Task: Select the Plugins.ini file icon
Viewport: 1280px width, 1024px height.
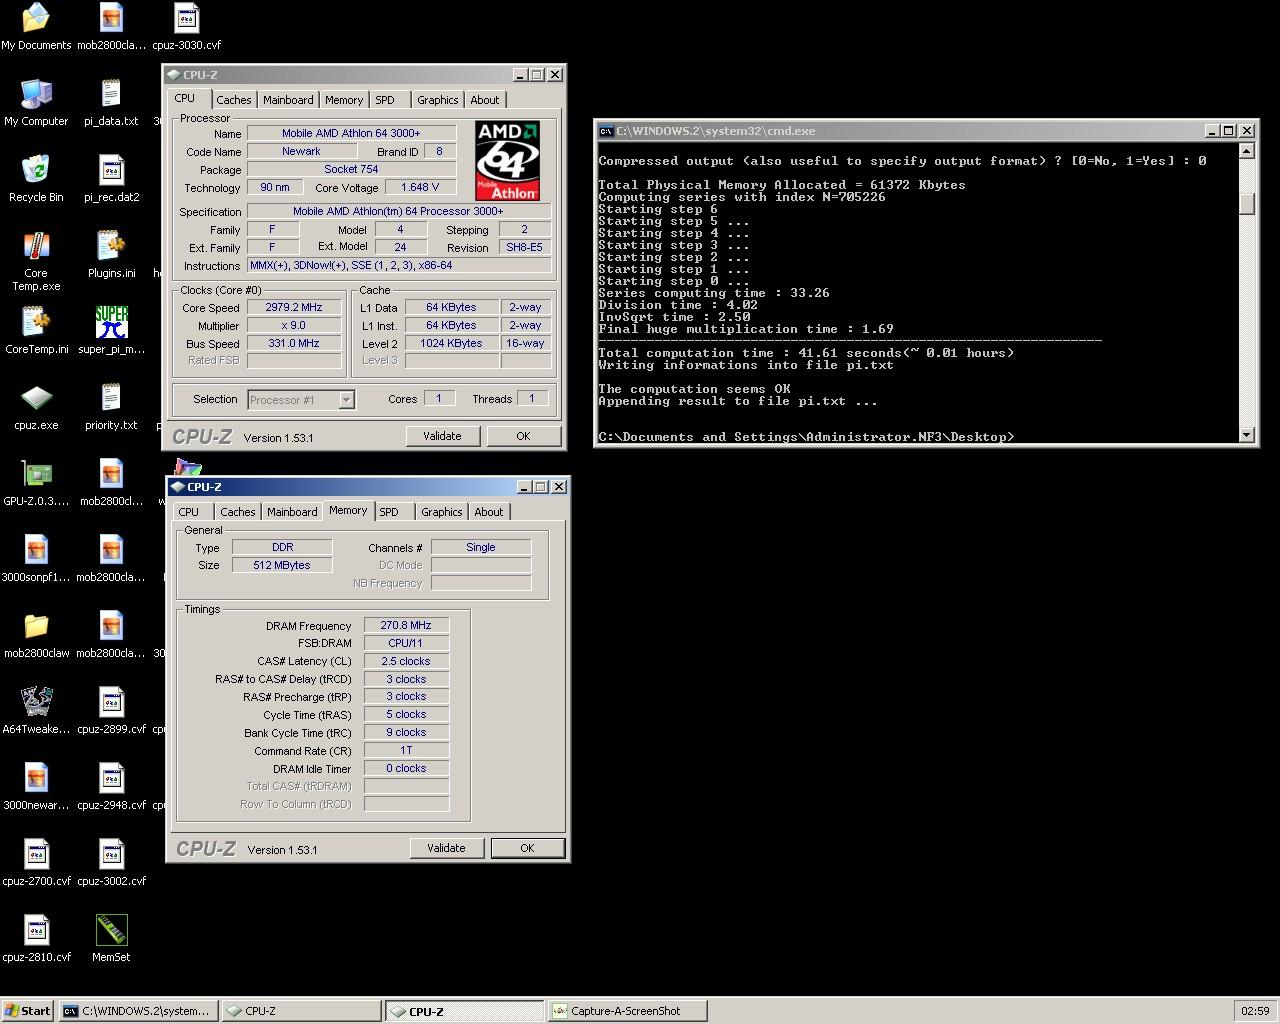Action: tap(111, 254)
